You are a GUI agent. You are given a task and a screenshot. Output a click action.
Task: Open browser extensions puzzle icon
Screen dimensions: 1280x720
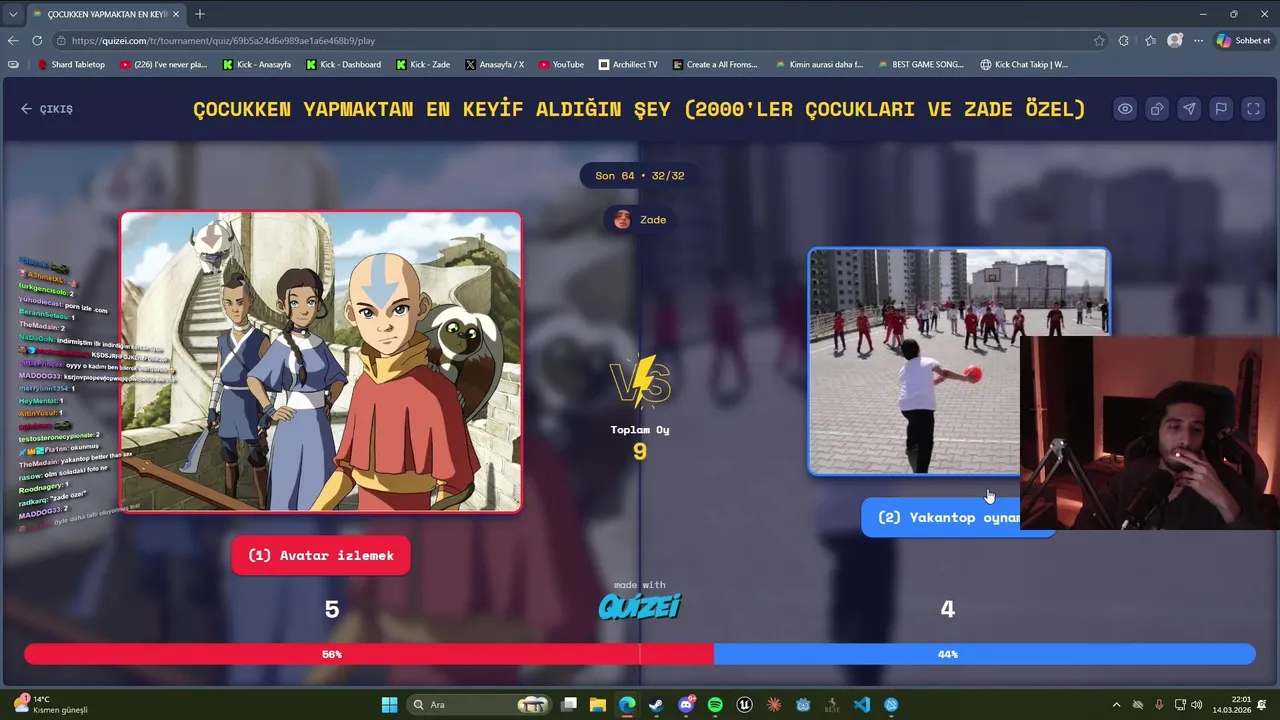1124,41
